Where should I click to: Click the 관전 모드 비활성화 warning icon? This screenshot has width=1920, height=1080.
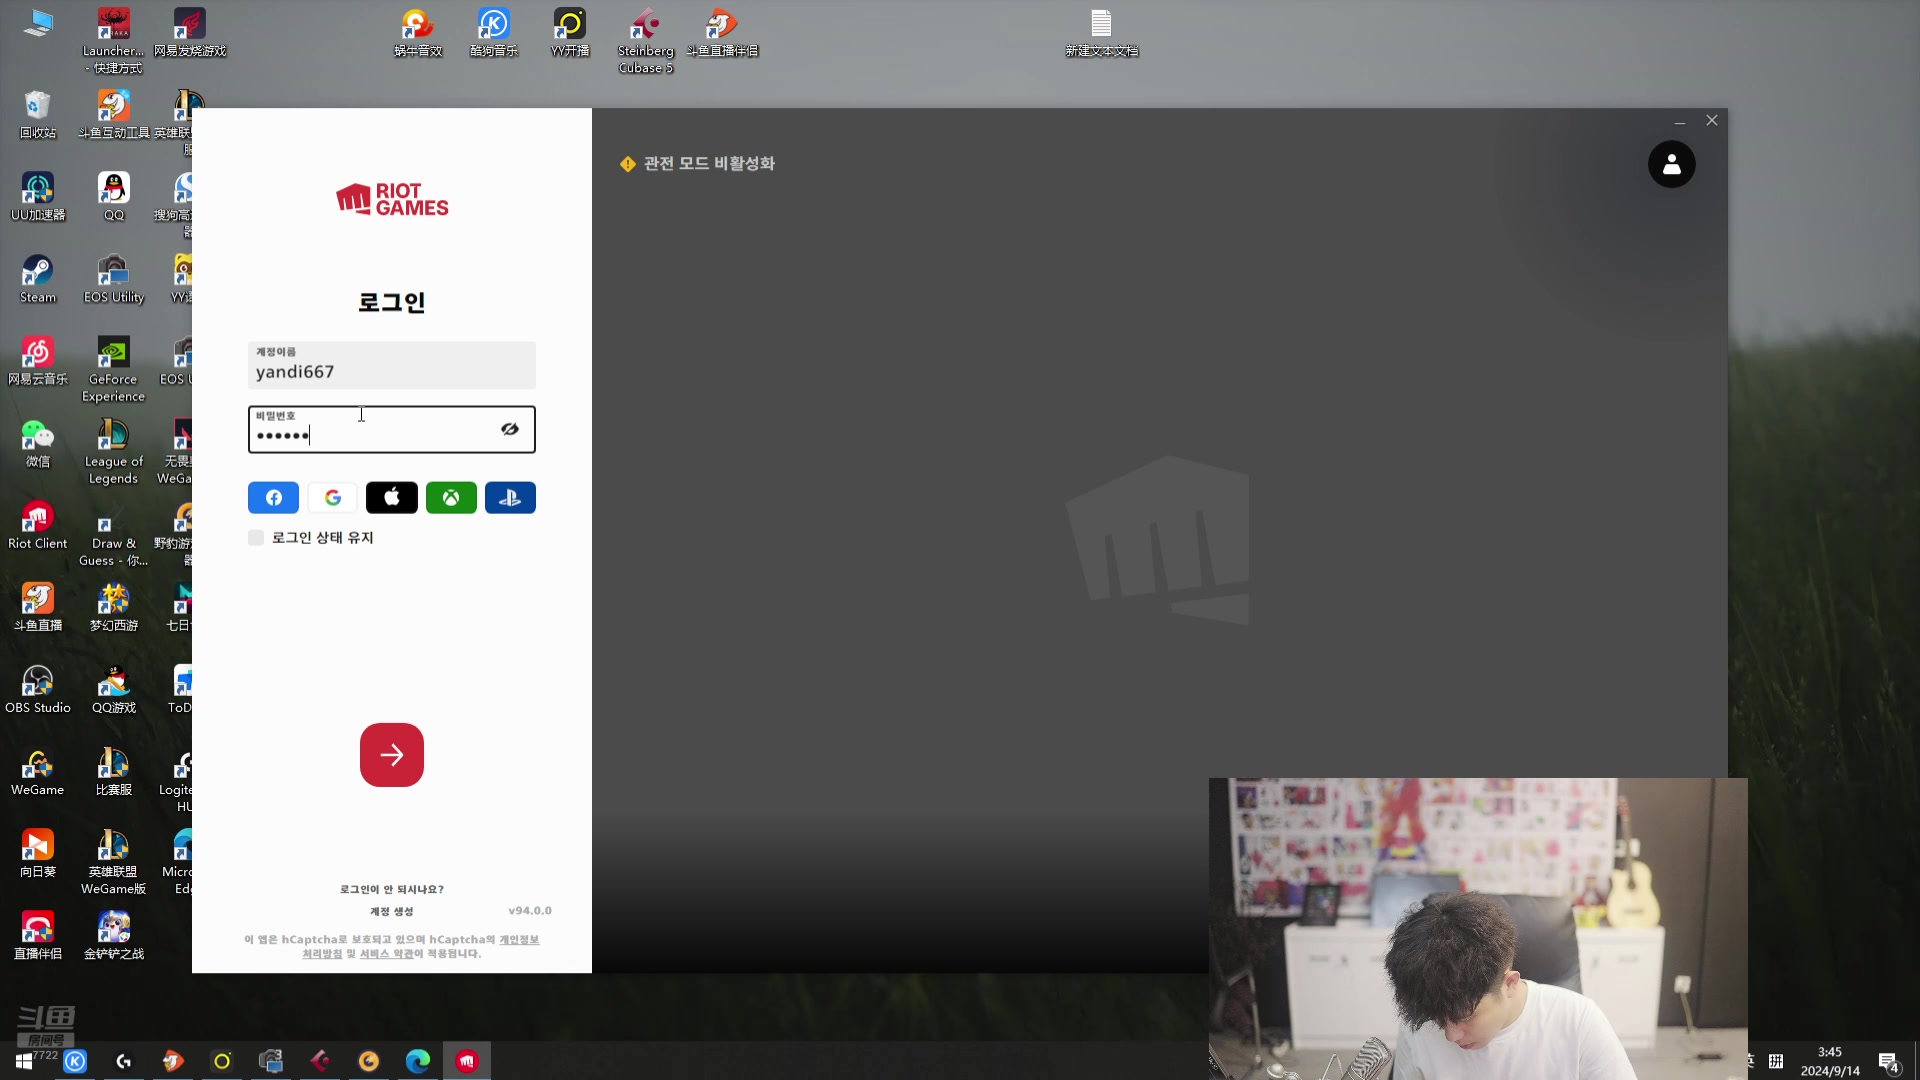(x=628, y=164)
